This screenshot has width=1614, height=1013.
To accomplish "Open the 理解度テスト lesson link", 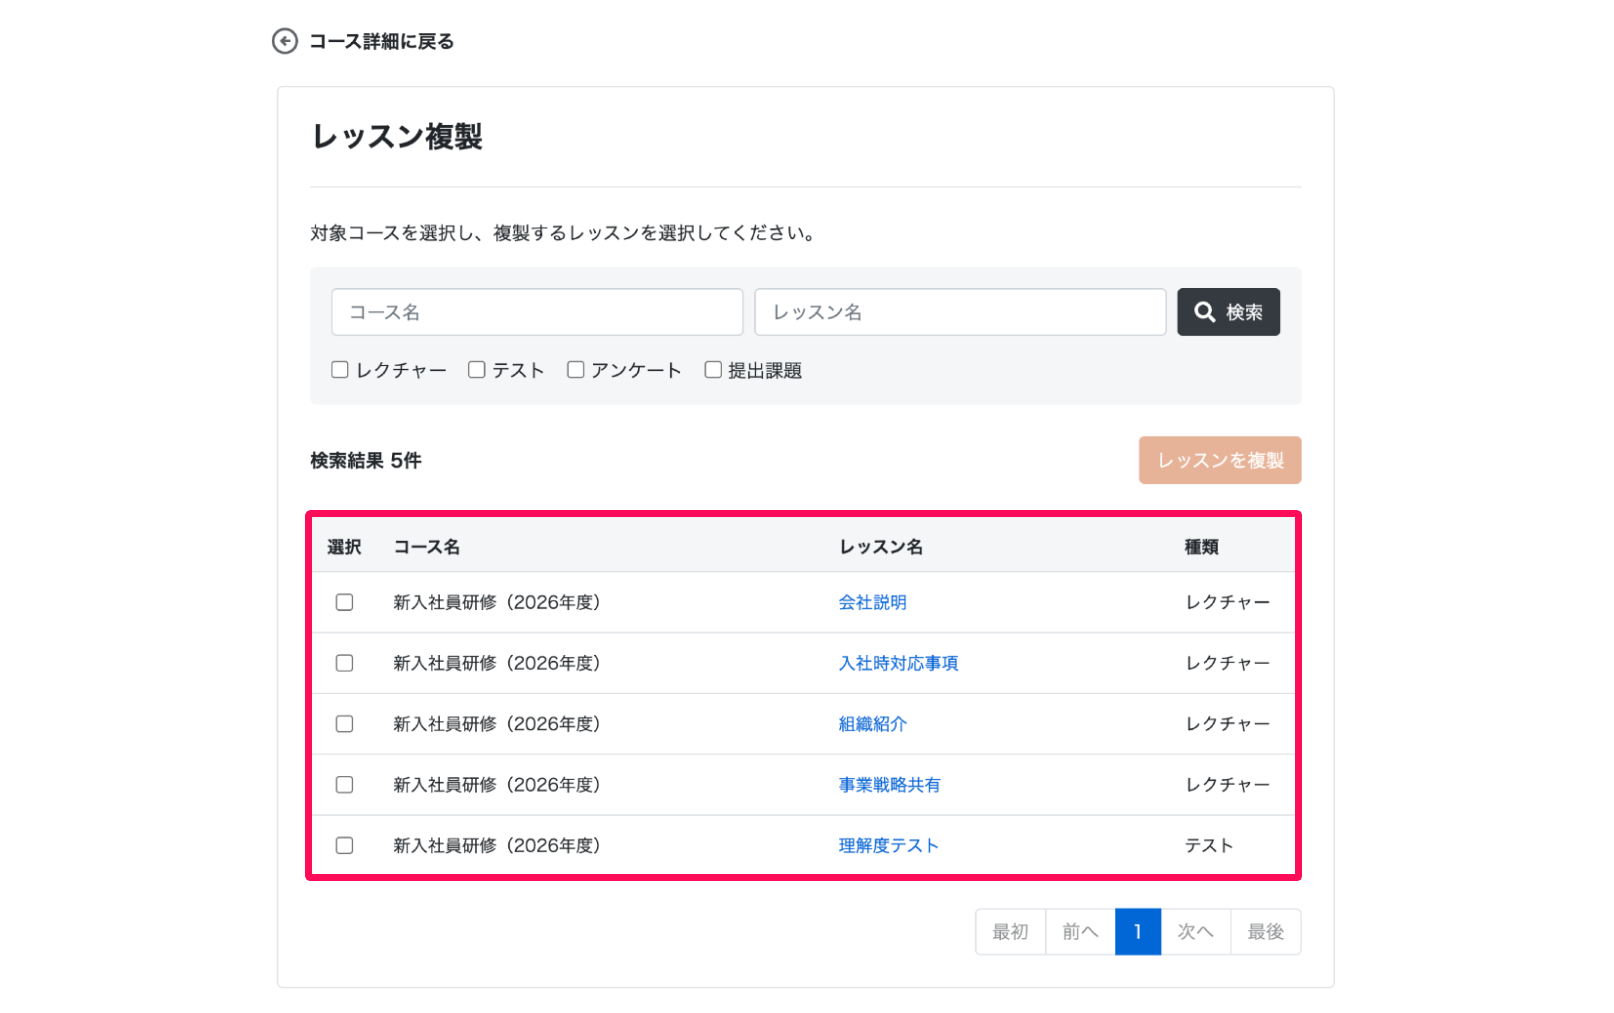I will point(889,846).
